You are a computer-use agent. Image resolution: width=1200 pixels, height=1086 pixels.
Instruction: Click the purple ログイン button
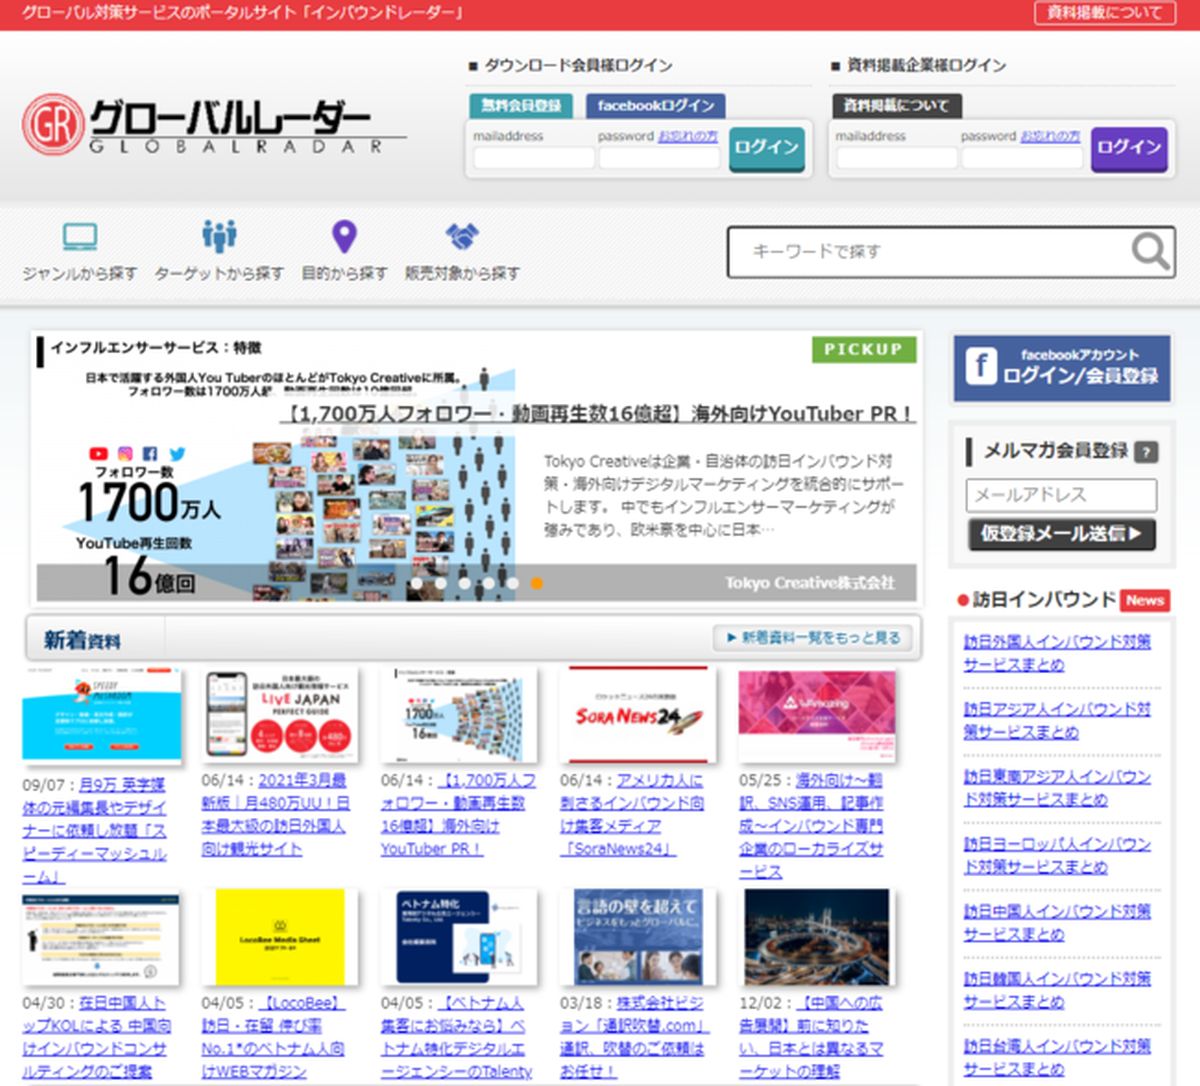[x=1129, y=148]
